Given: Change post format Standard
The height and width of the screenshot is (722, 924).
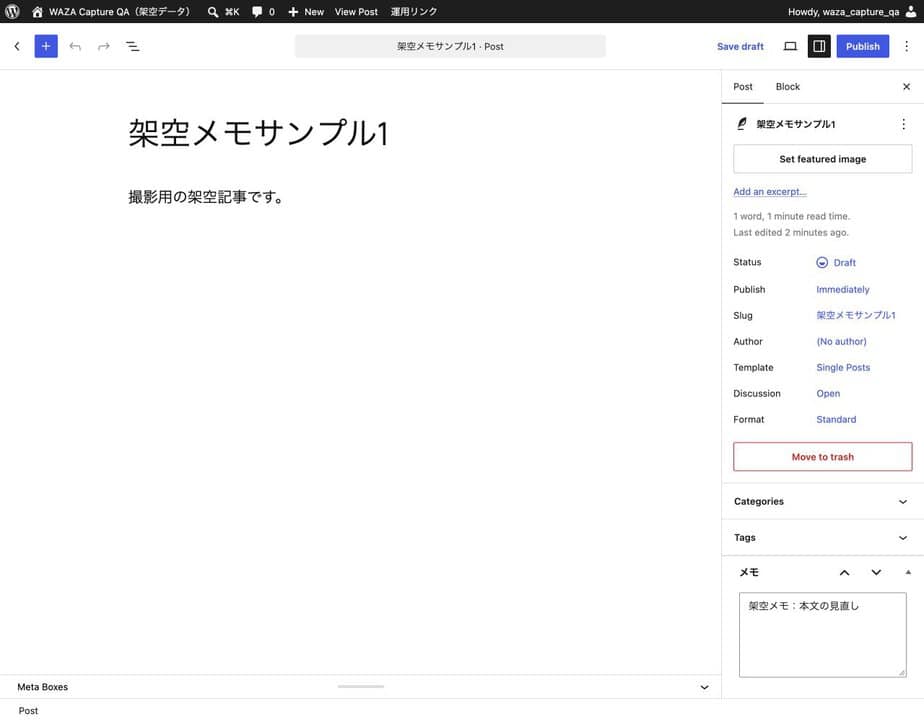Looking at the screenshot, I should point(836,419).
